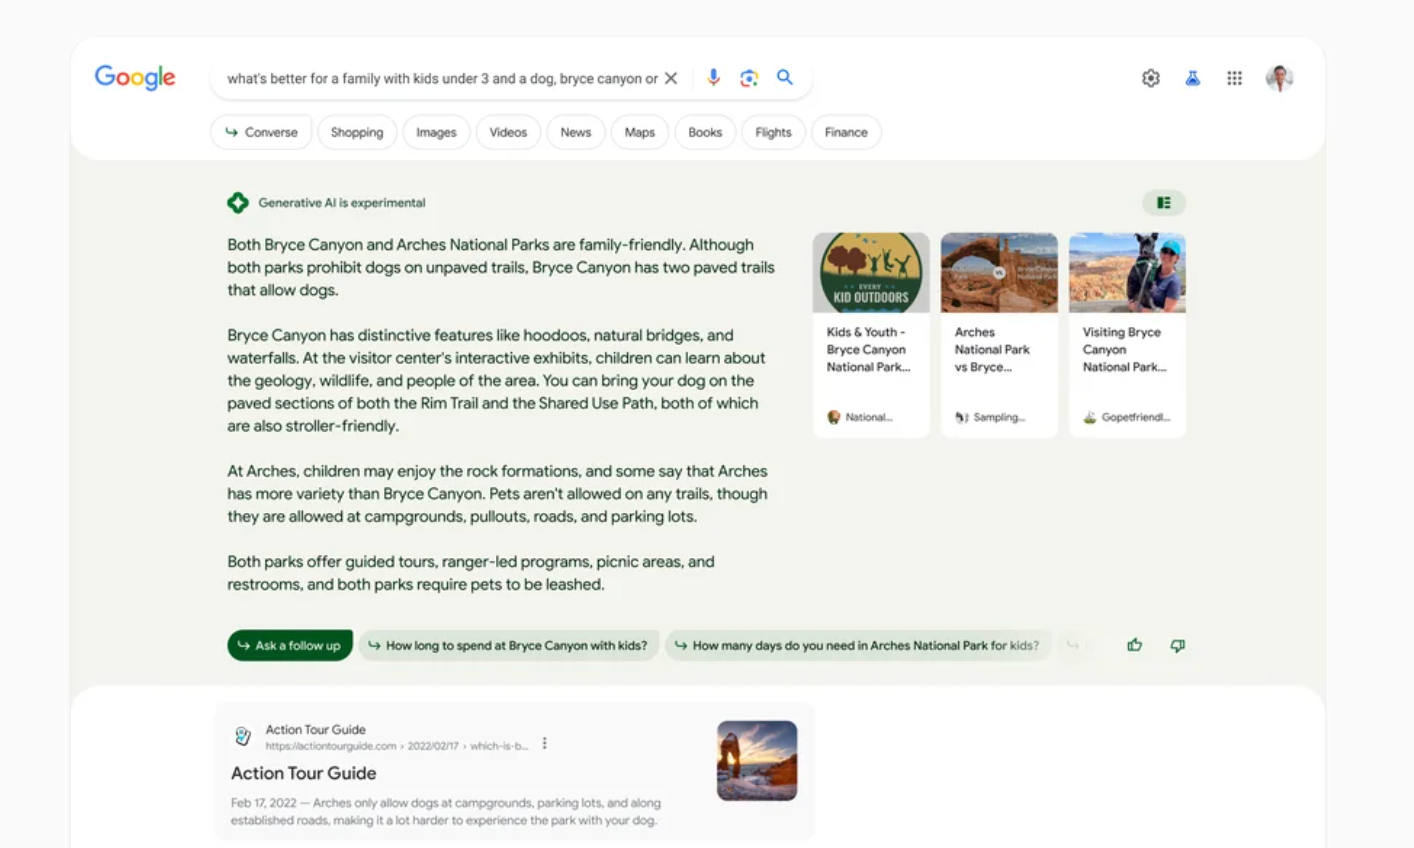This screenshot has height=848, width=1414.
Task: Give thumbs up on AI answer
Action: 1135,645
